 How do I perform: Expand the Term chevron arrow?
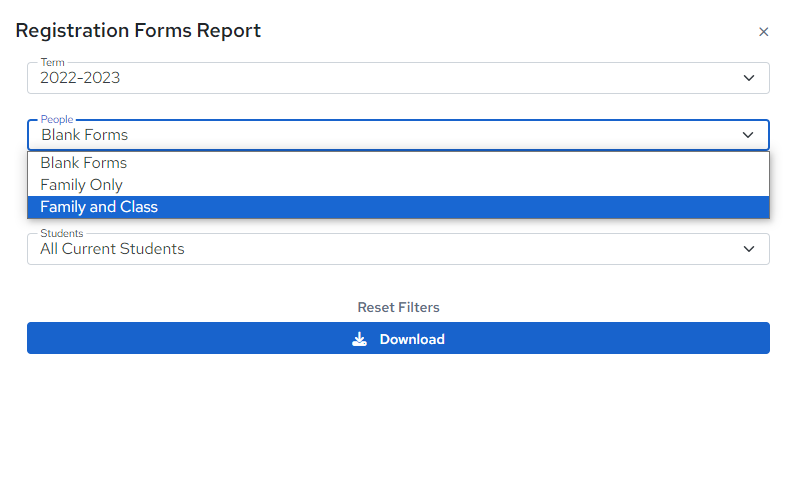(749, 78)
